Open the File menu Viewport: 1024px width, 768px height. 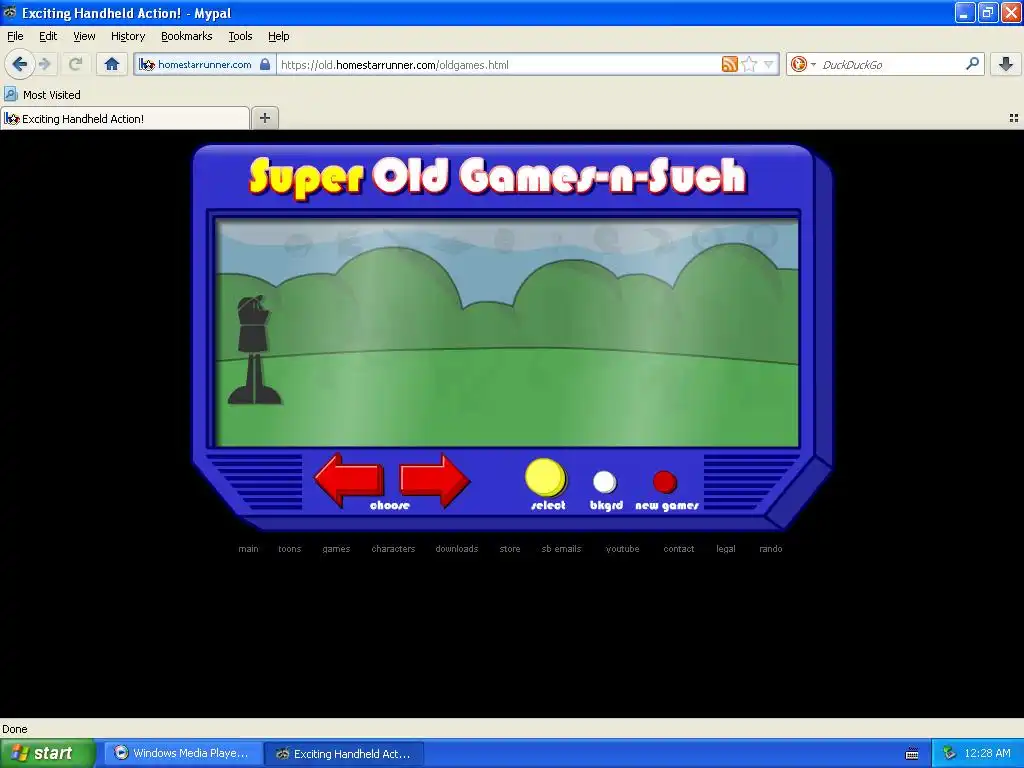pyautogui.click(x=15, y=36)
